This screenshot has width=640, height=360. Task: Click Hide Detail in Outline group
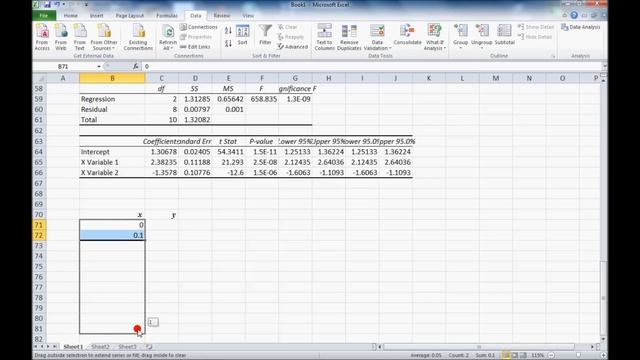[x=535, y=37]
